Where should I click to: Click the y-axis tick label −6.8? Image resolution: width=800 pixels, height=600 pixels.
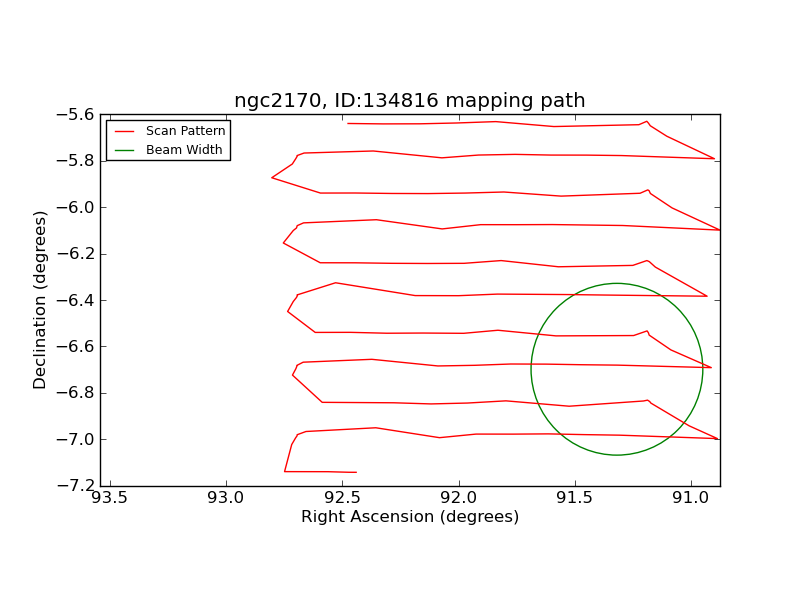pos(75,393)
